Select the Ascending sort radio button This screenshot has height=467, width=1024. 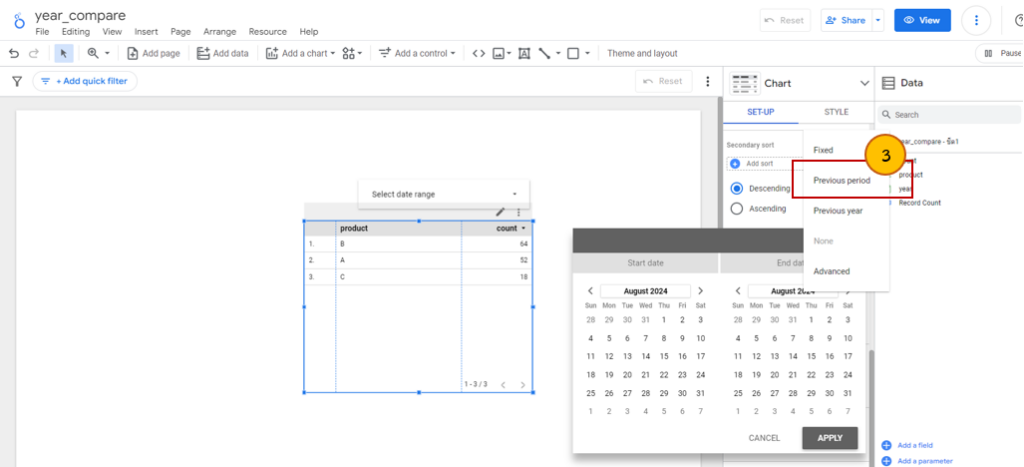coord(737,209)
